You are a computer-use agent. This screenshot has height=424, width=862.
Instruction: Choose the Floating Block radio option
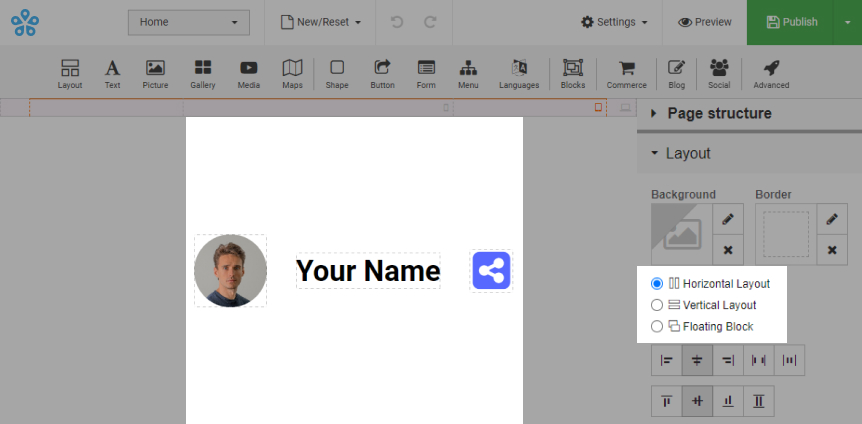pyautogui.click(x=657, y=326)
